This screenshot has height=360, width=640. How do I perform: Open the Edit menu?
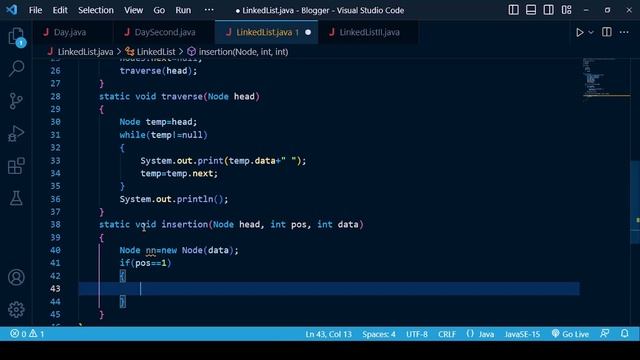(x=60, y=10)
